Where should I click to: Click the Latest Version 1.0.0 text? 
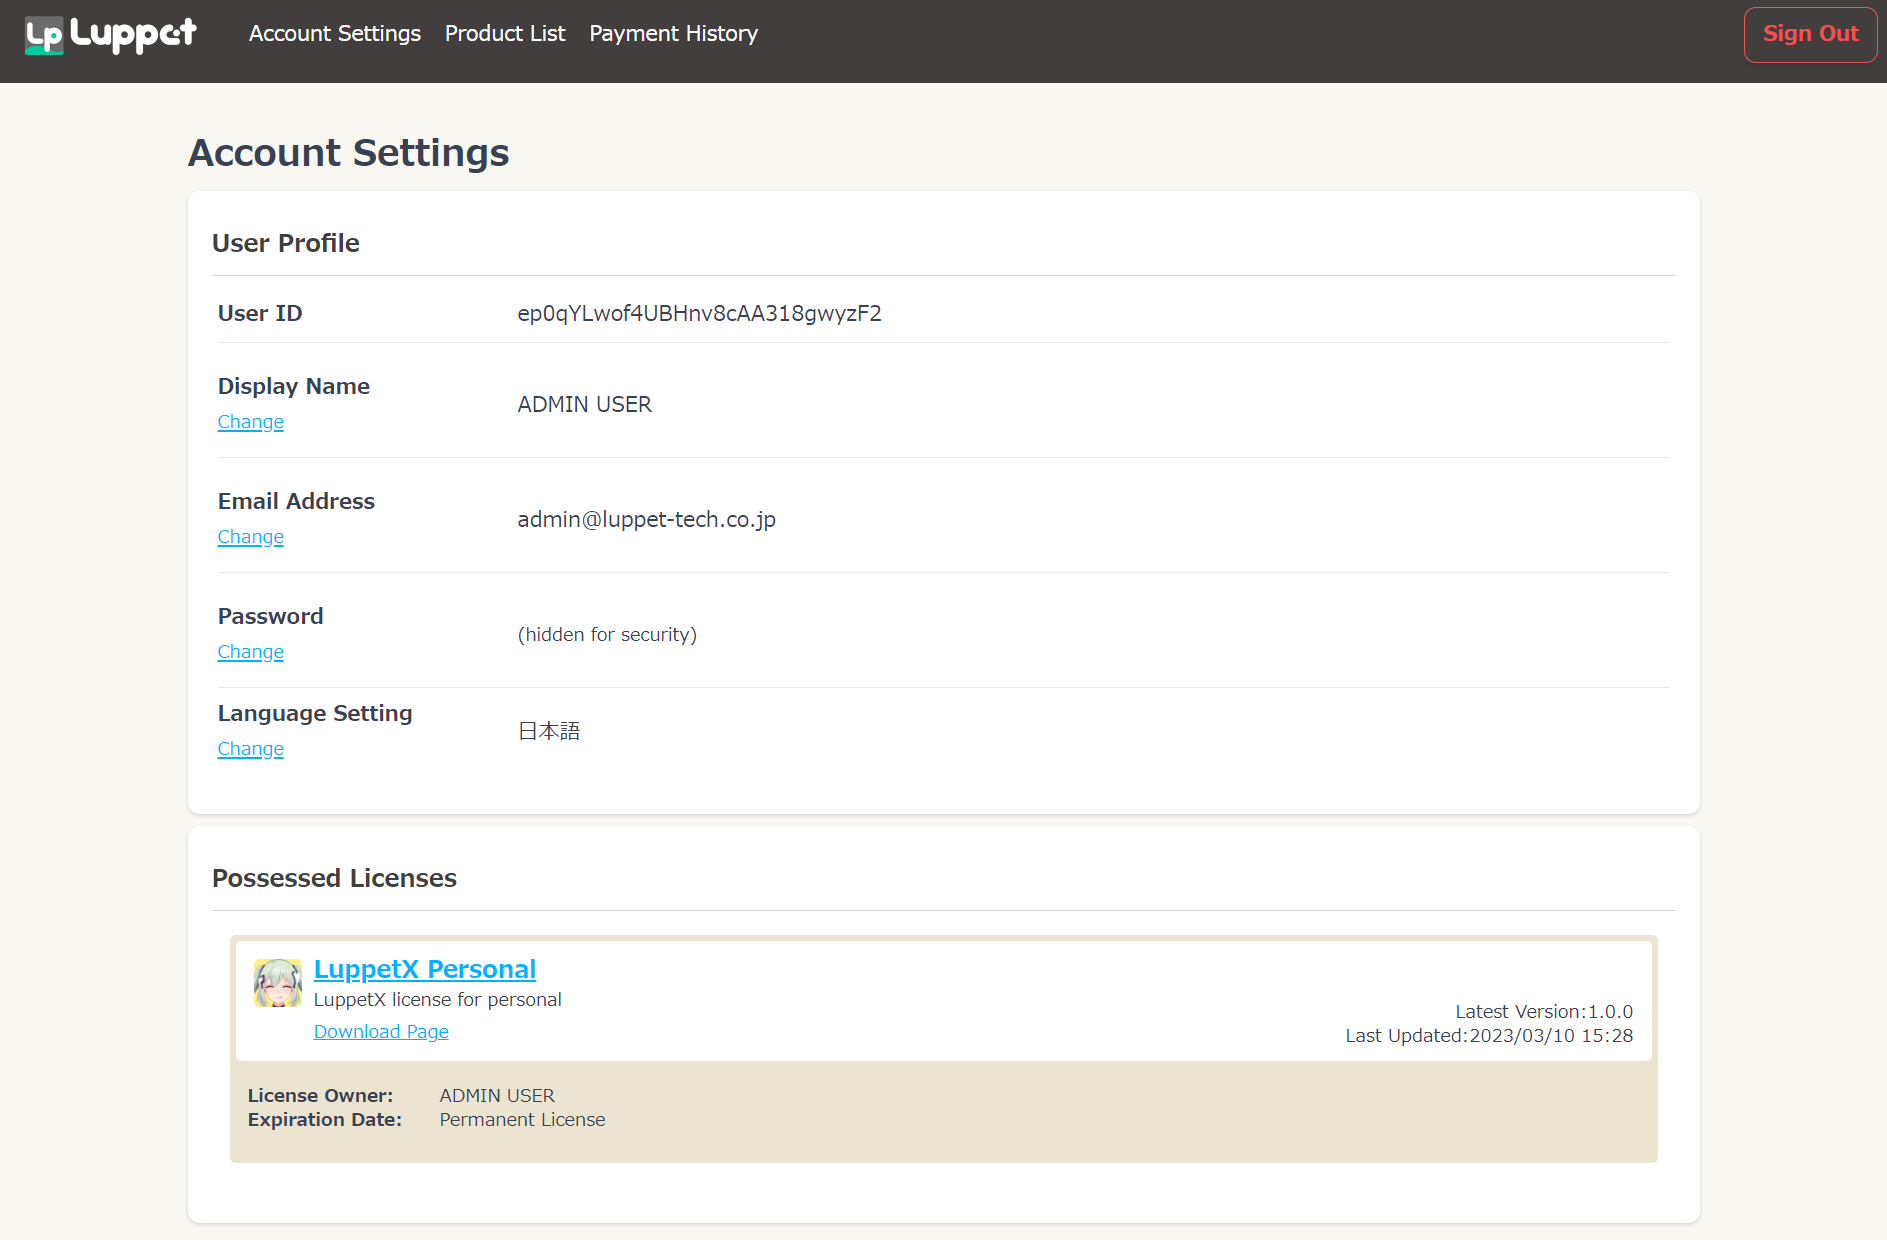[1543, 1011]
